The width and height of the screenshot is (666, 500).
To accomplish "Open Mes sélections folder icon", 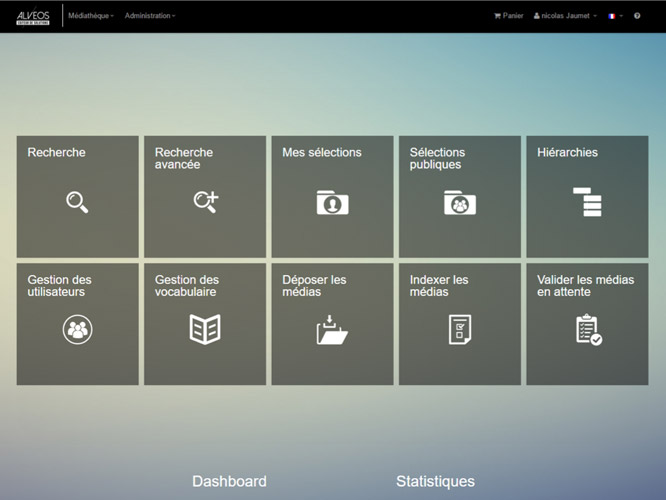I will tap(332, 203).
